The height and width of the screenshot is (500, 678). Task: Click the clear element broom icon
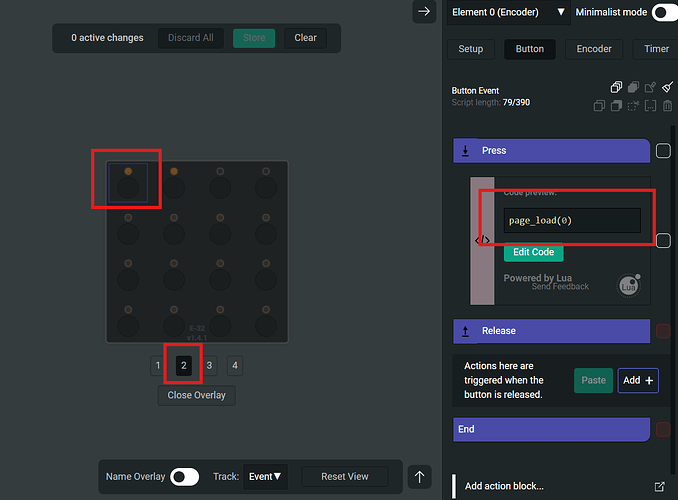coord(668,88)
